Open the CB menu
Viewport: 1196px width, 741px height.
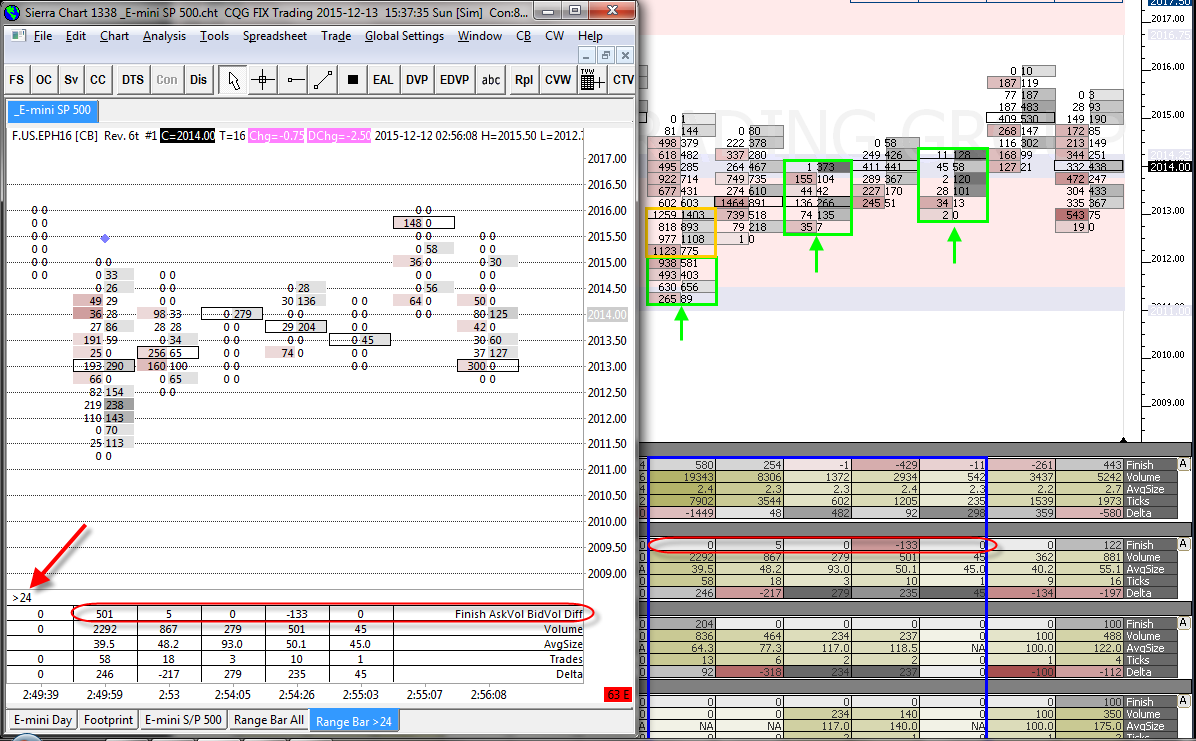coord(523,36)
